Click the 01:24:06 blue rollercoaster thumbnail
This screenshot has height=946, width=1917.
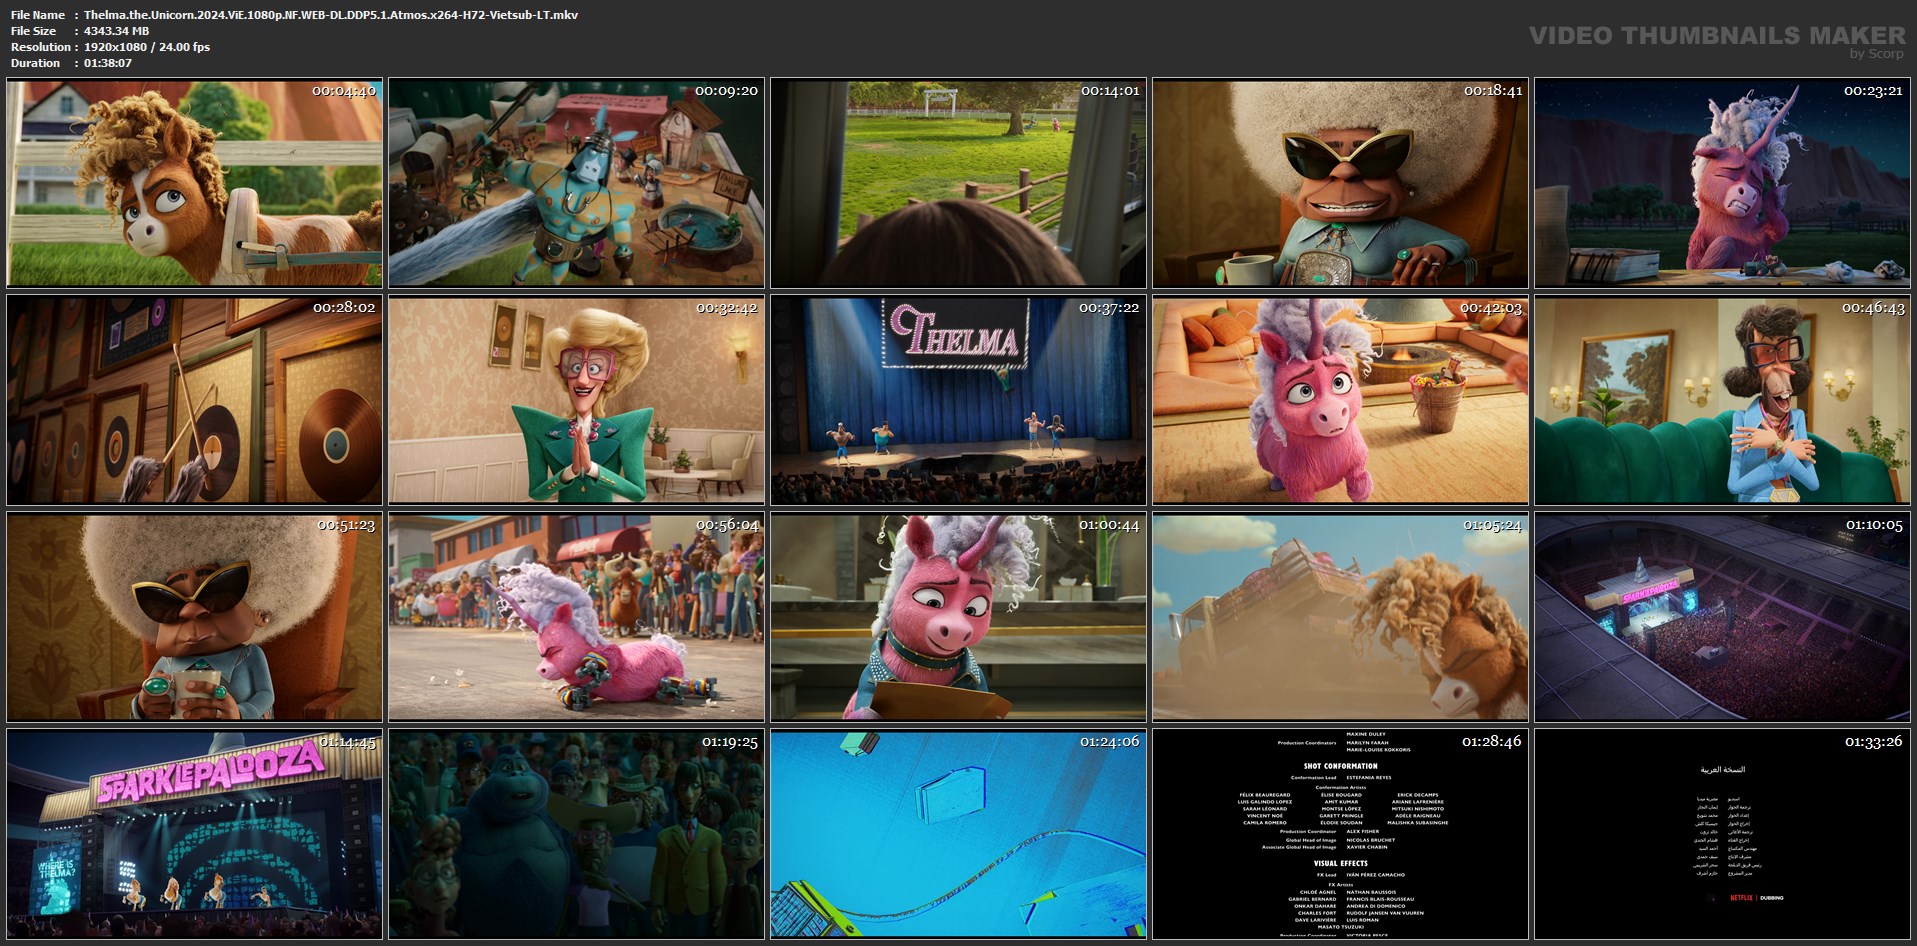point(958,834)
